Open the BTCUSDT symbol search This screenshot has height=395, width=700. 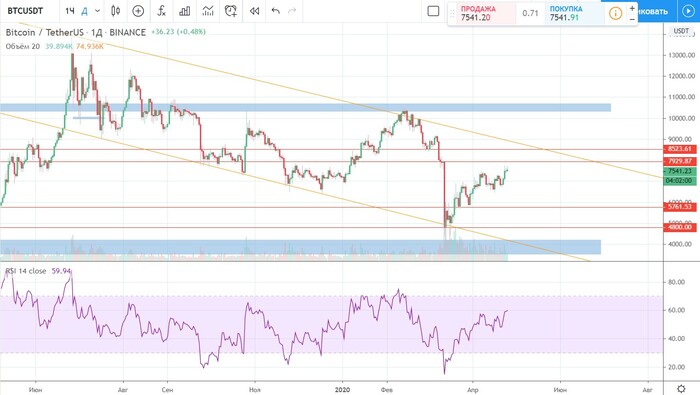pyautogui.click(x=25, y=11)
